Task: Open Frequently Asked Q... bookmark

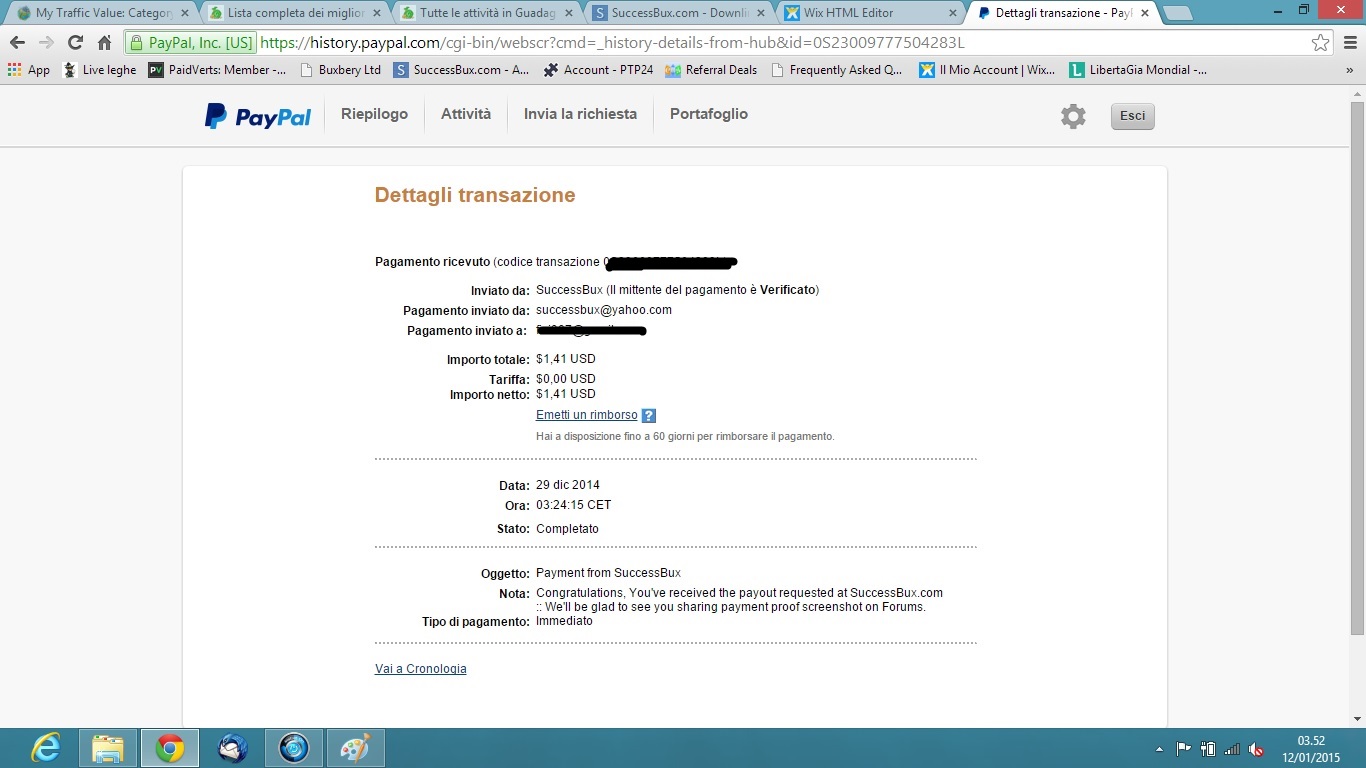Action: click(836, 70)
